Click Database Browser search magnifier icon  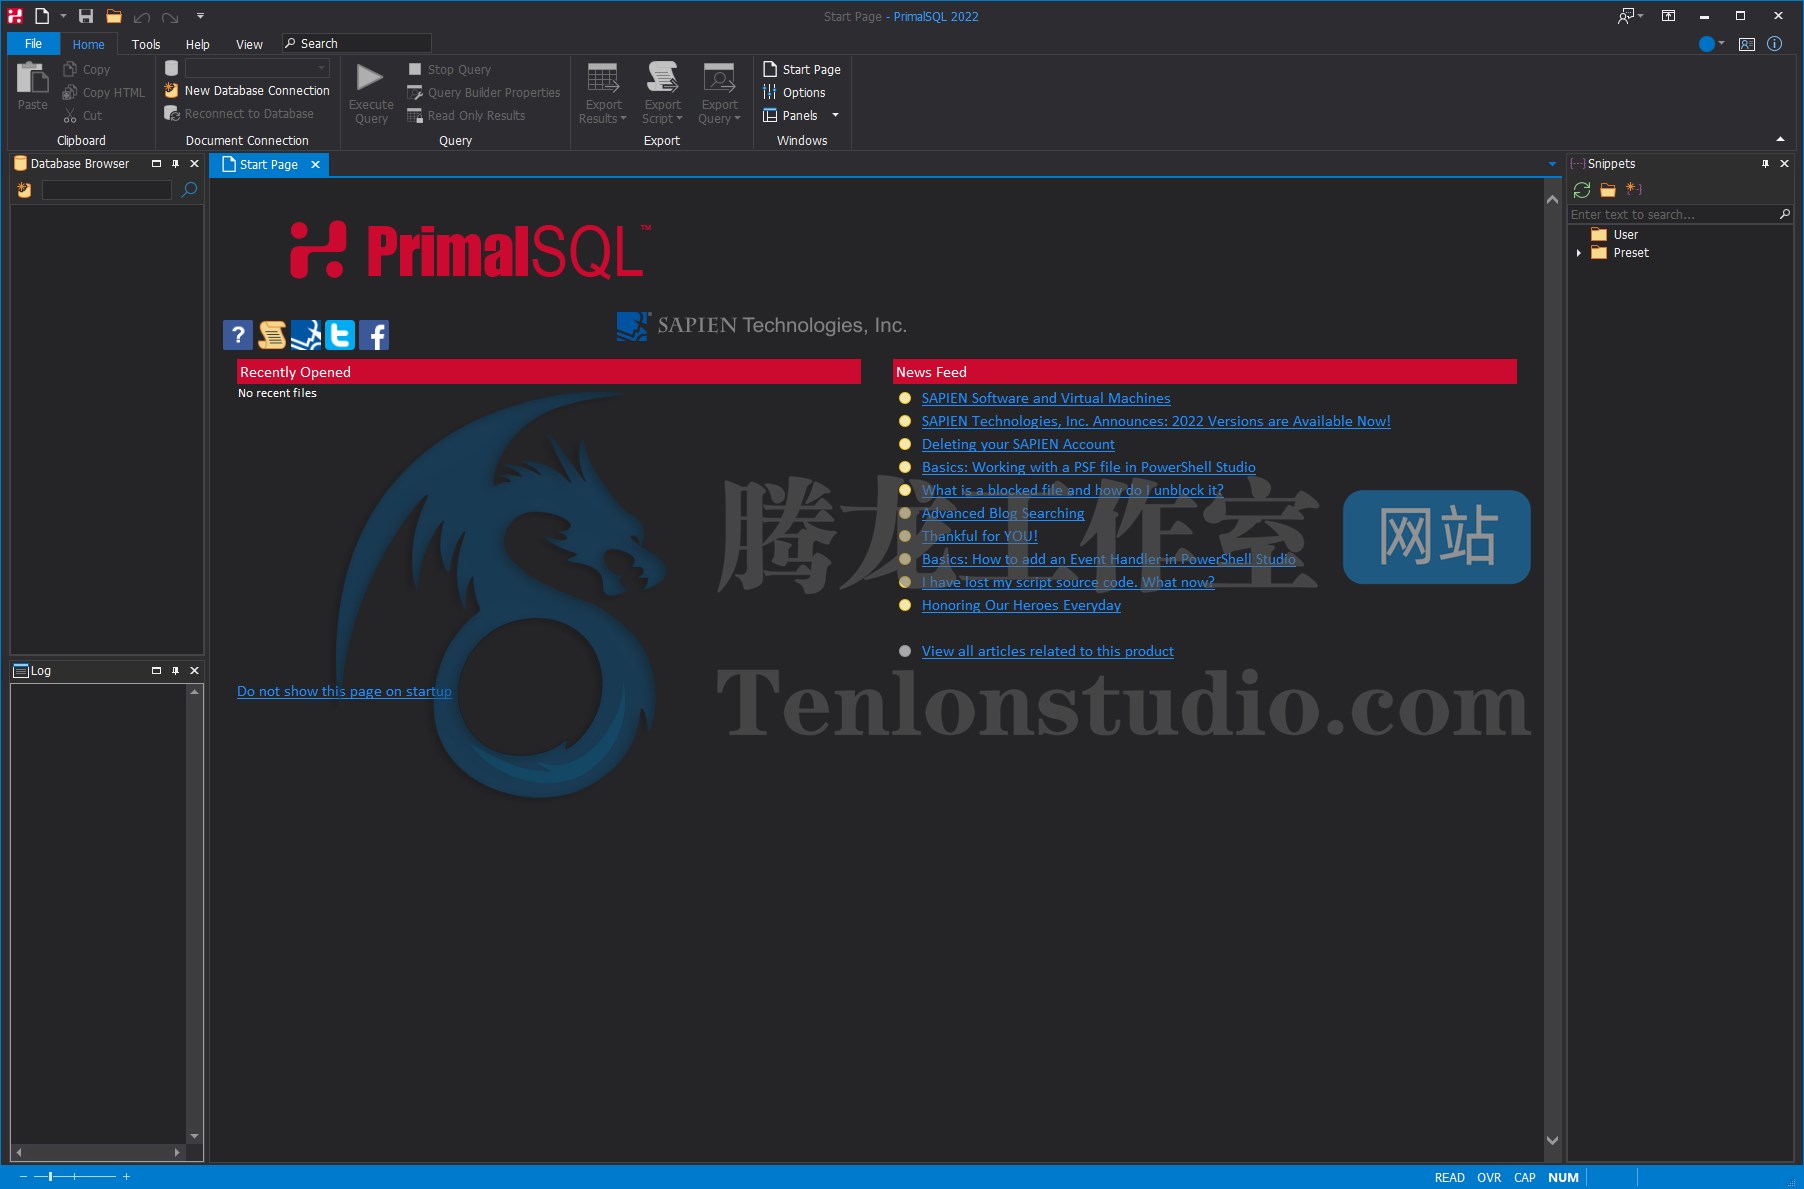point(189,190)
